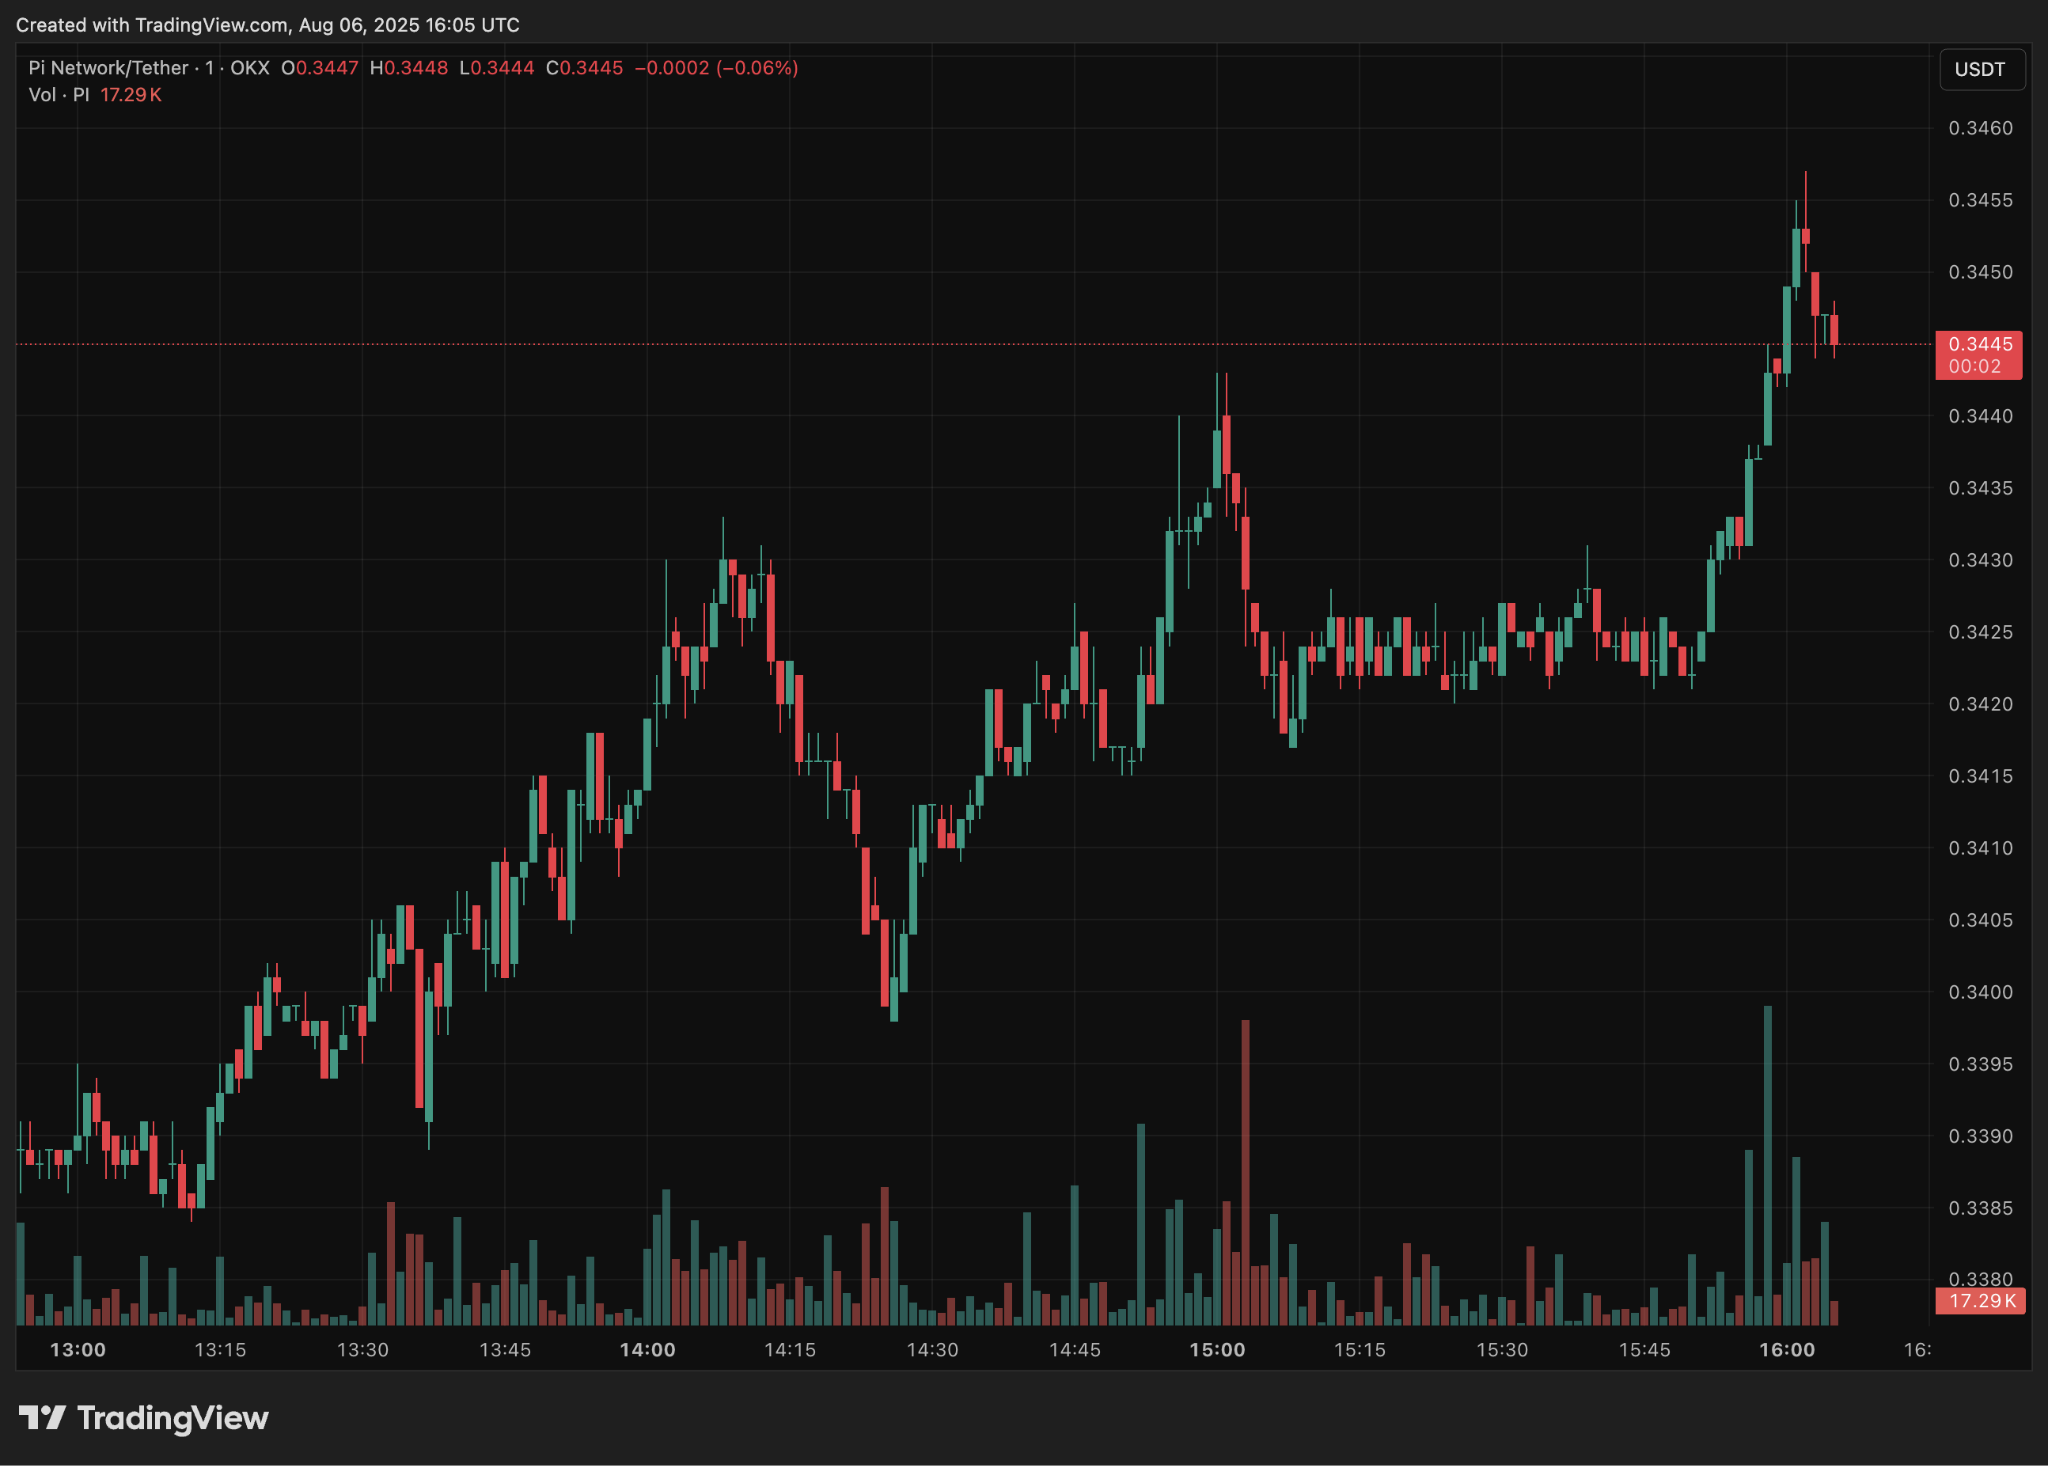
Task: Click the 14:30 time axis label
Action: click(932, 1350)
